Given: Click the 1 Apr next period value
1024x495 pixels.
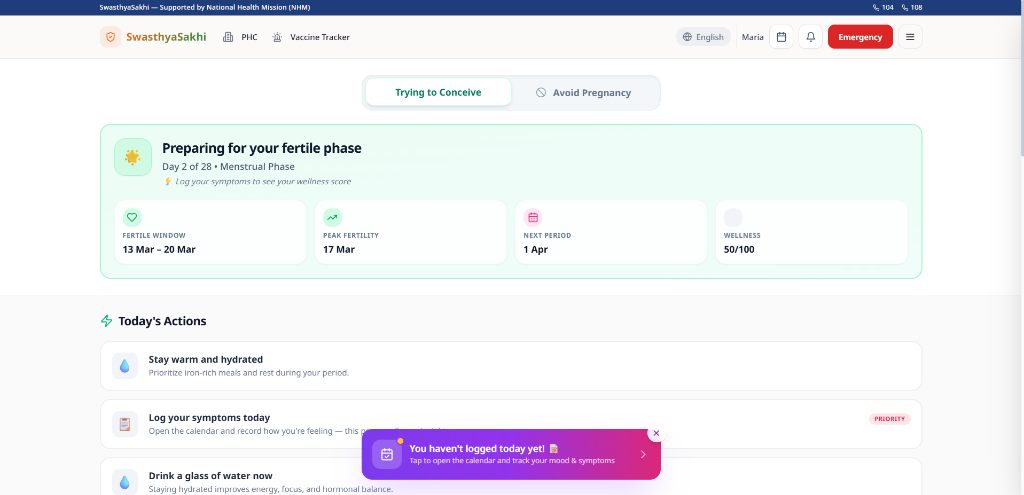Looking at the screenshot, I should pyautogui.click(x=536, y=249).
